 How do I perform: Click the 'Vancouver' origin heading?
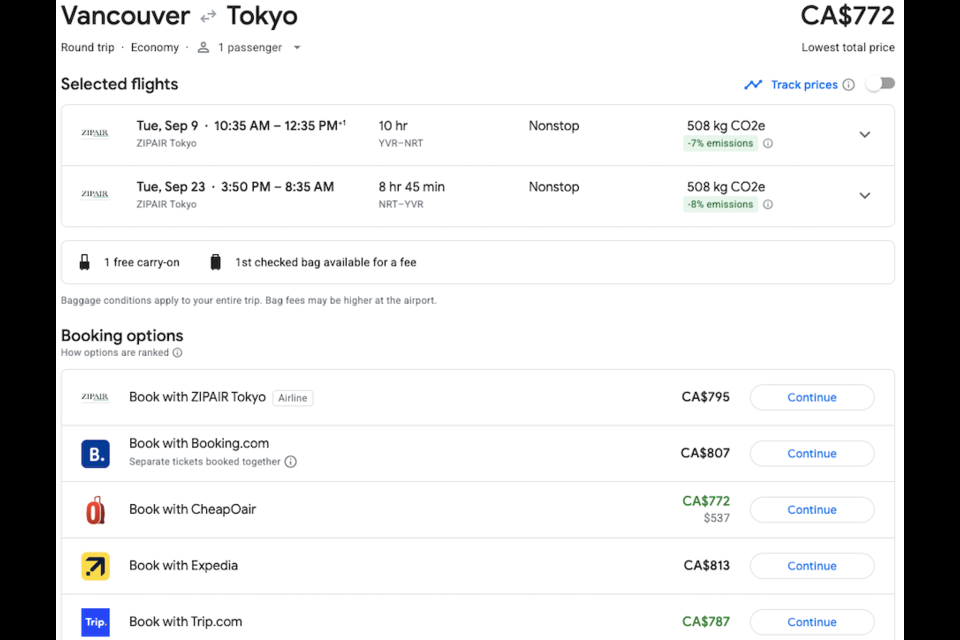click(126, 16)
